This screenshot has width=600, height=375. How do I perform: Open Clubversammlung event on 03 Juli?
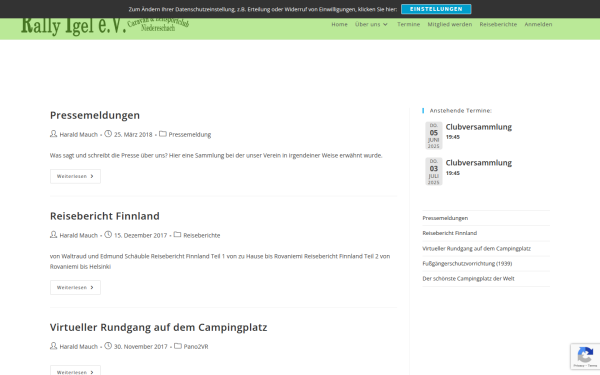(479, 163)
